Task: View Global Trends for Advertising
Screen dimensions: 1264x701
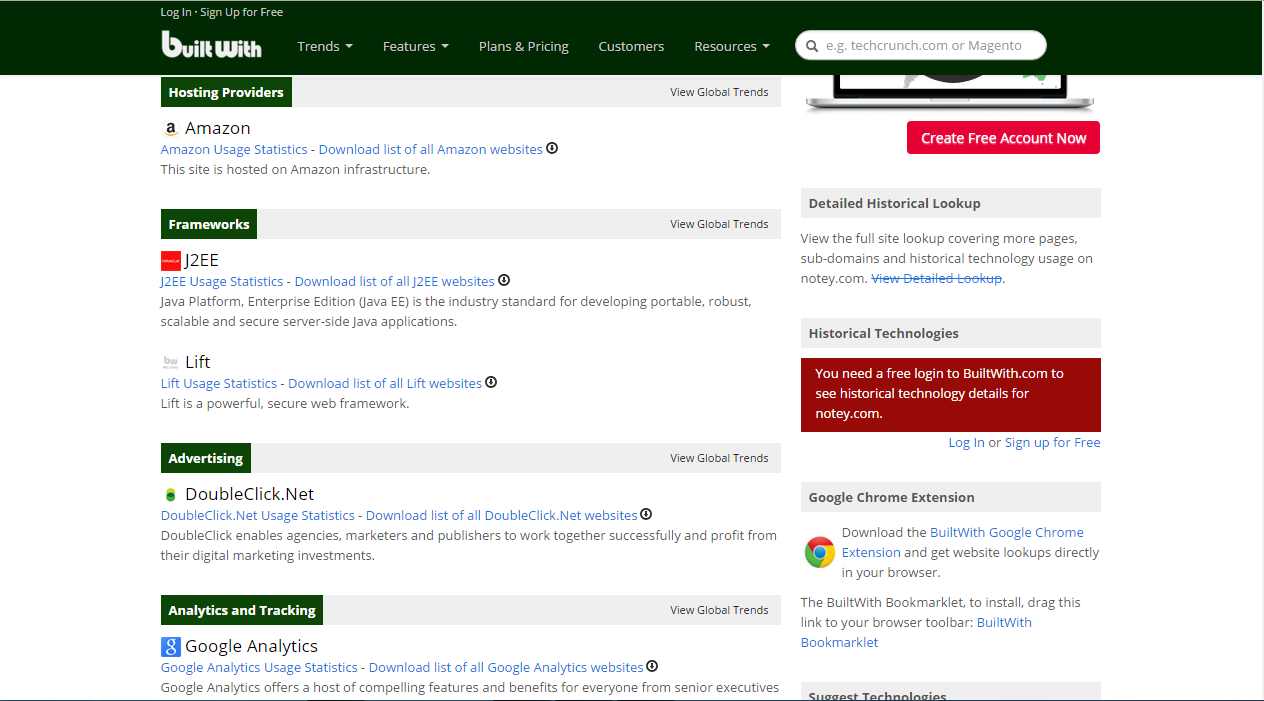Action: point(719,458)
